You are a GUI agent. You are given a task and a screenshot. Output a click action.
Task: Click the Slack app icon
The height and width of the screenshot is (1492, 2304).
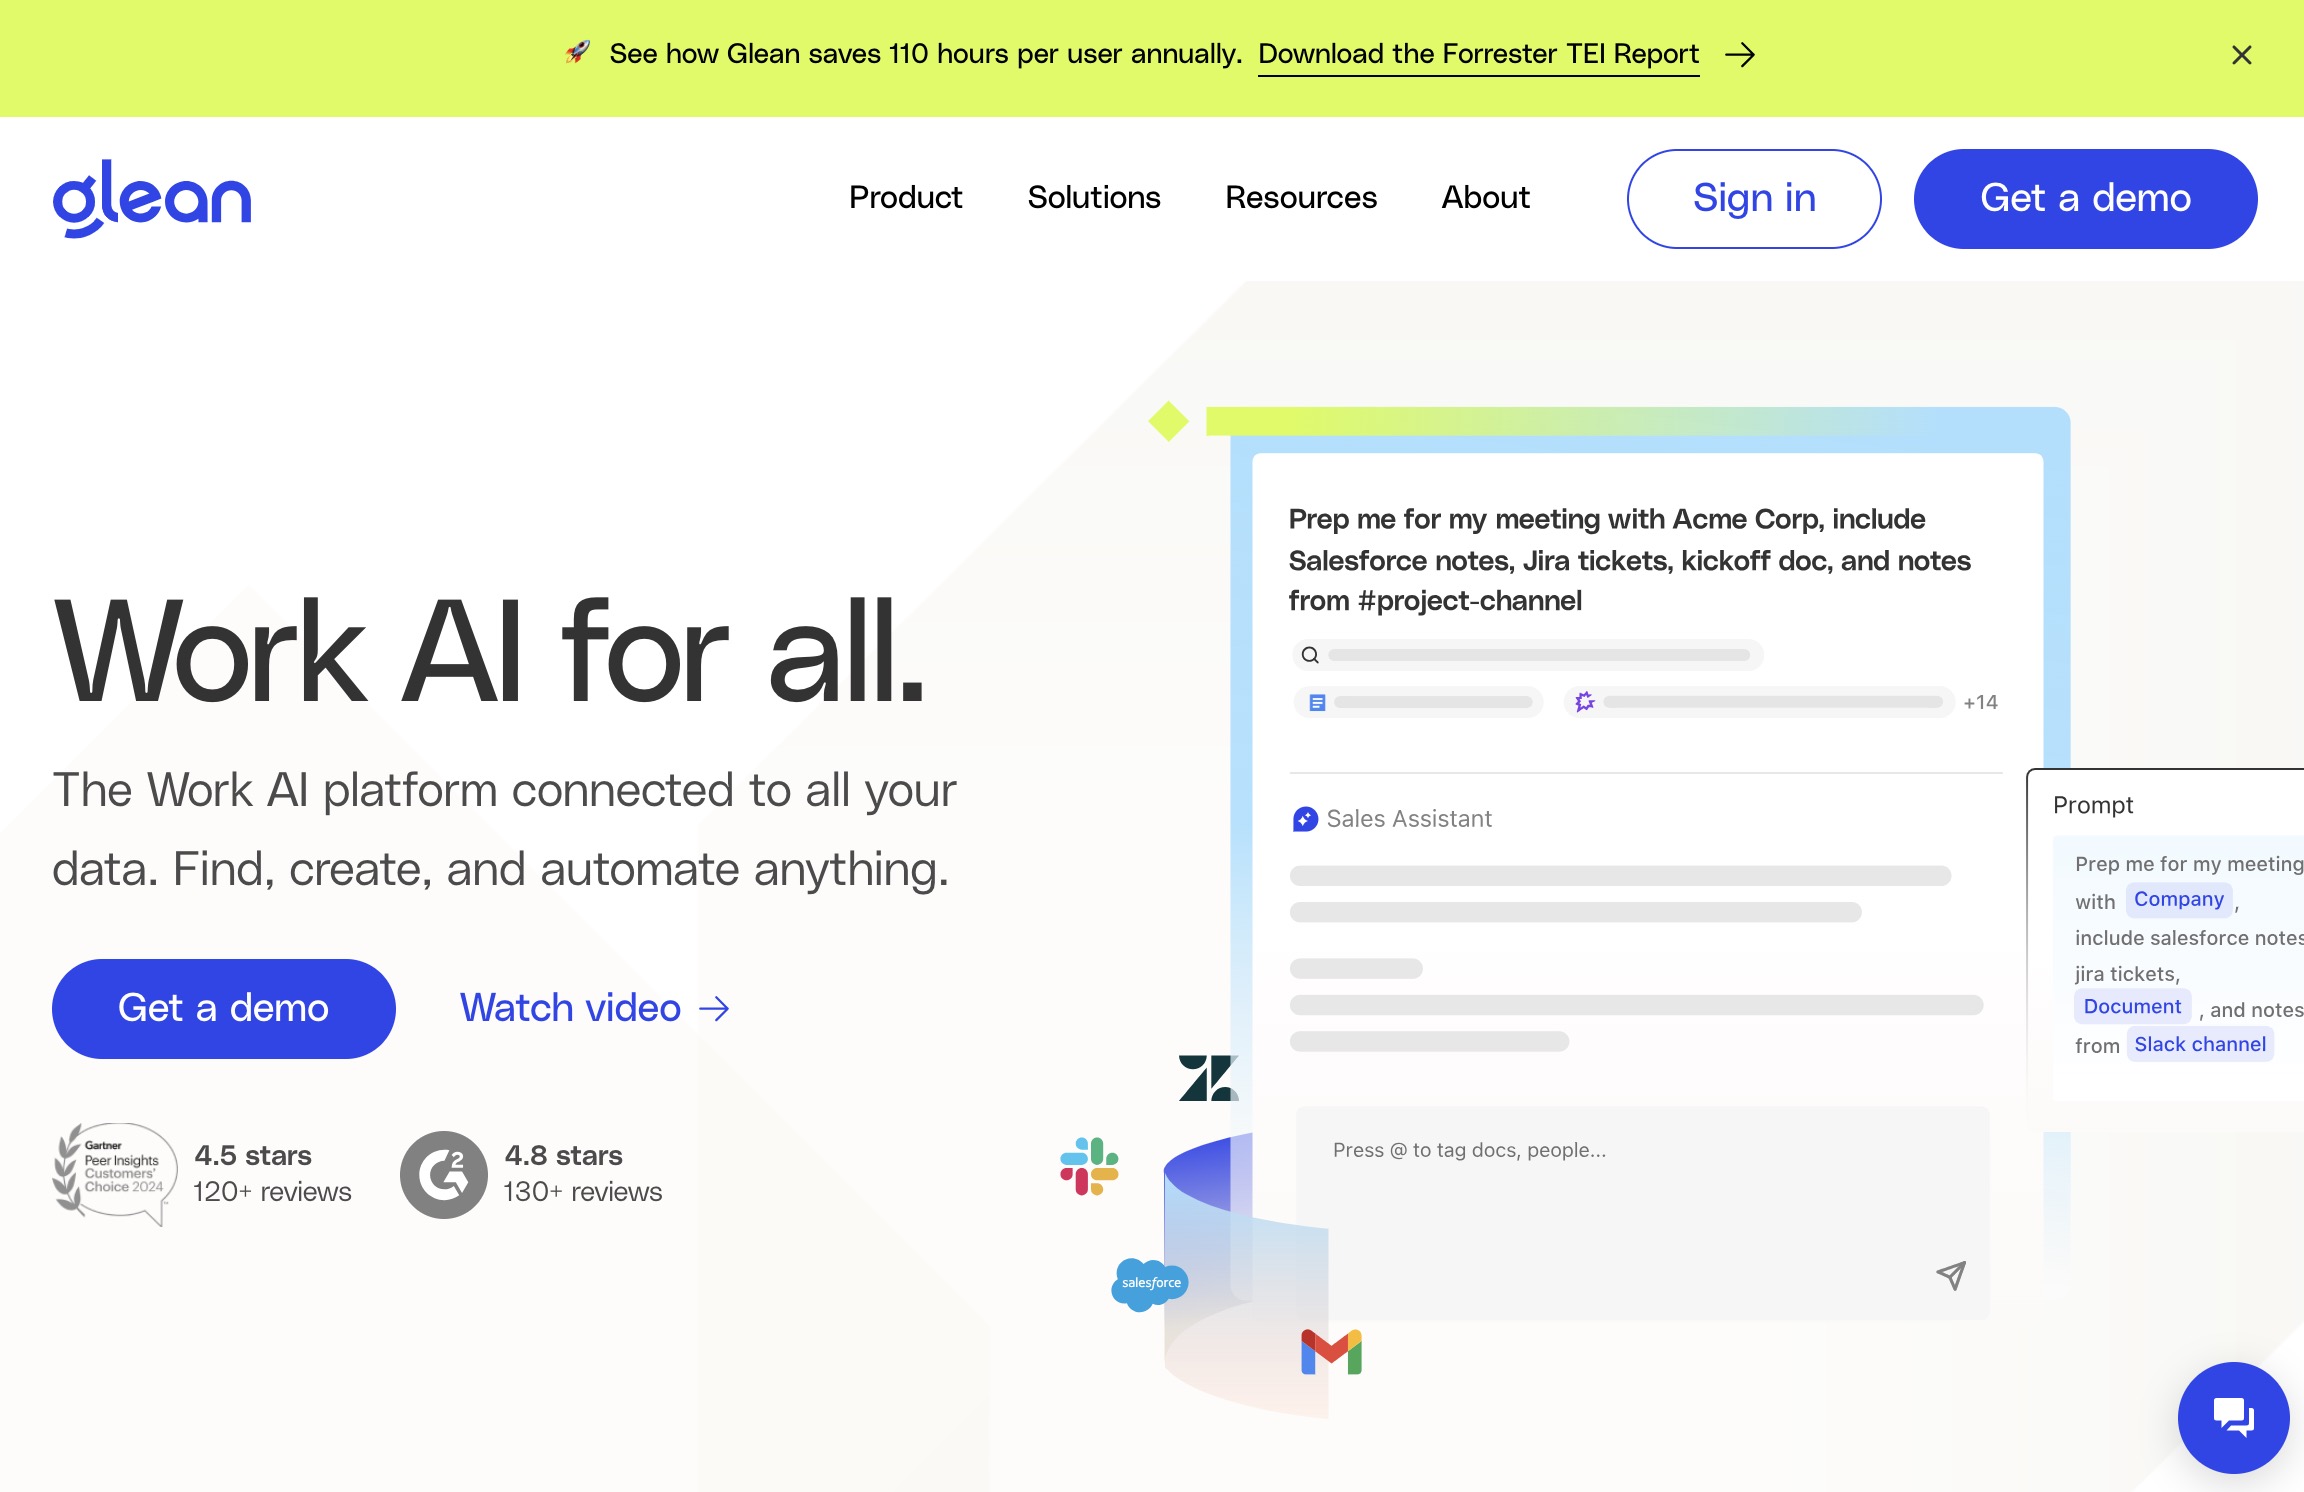tap(1090, 1164)
